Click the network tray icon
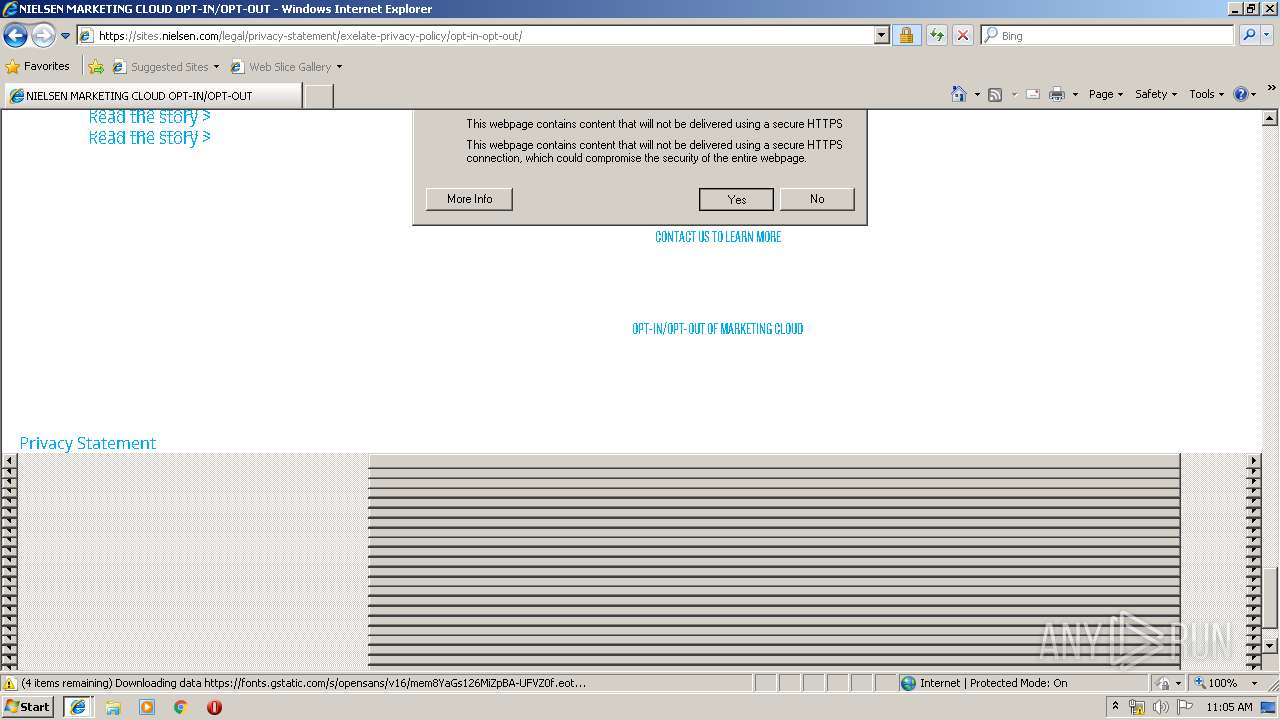 click(1137, 707)
